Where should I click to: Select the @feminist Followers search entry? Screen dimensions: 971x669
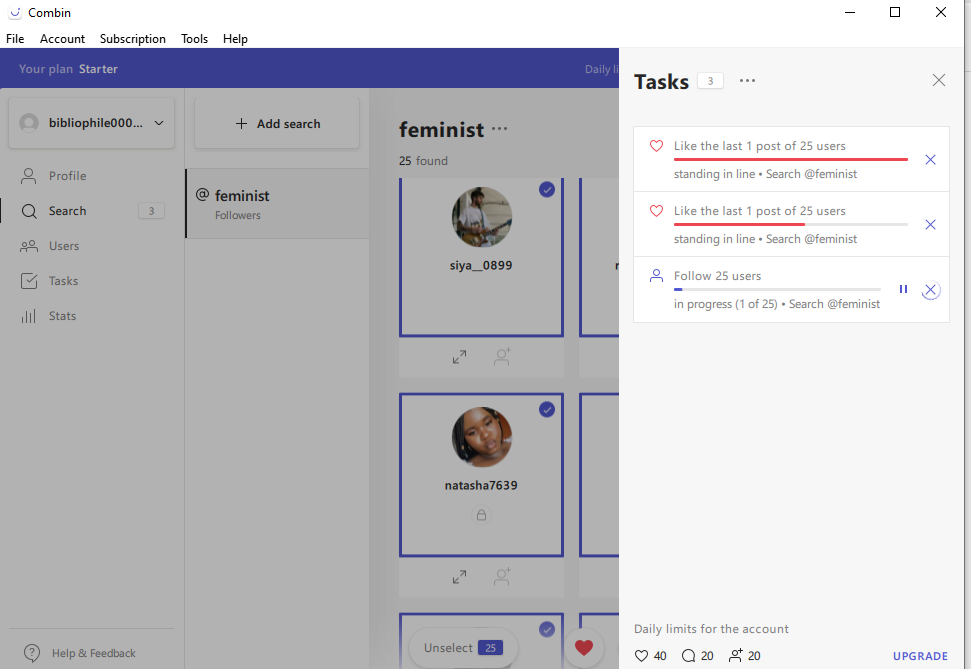277,204
